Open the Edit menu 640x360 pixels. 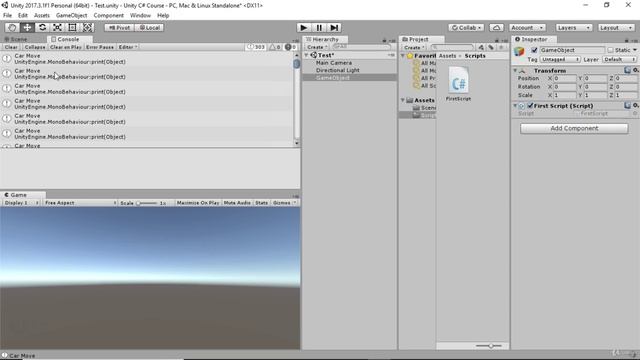(x=23, y=15)
